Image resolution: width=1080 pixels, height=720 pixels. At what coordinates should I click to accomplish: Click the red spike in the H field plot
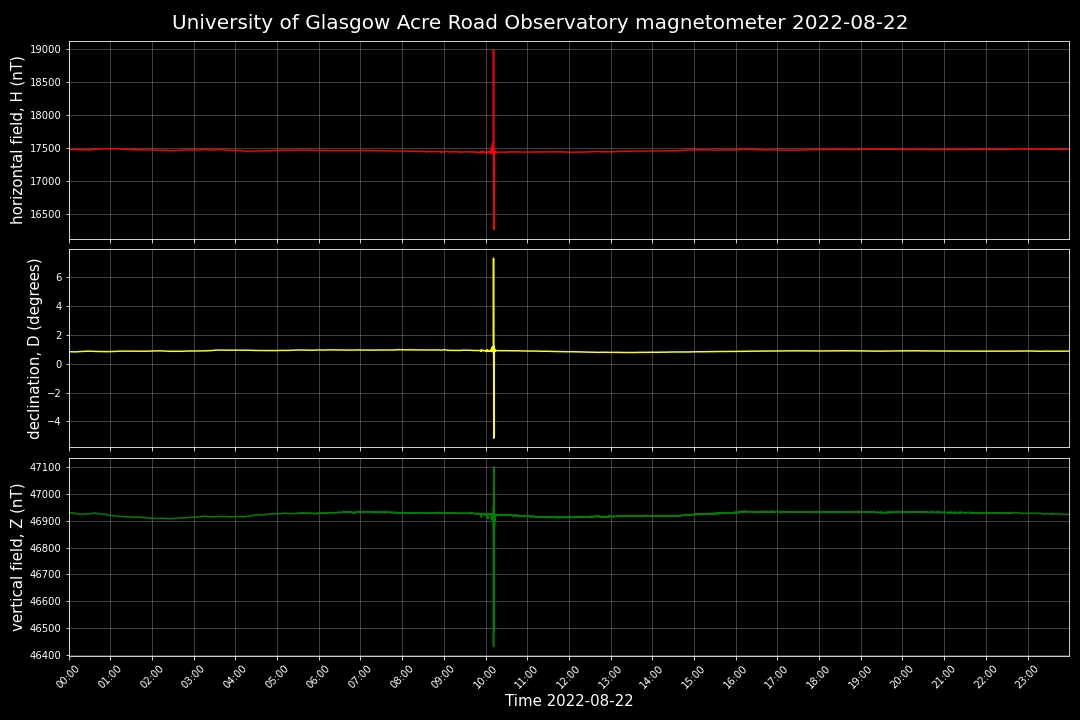493,139
